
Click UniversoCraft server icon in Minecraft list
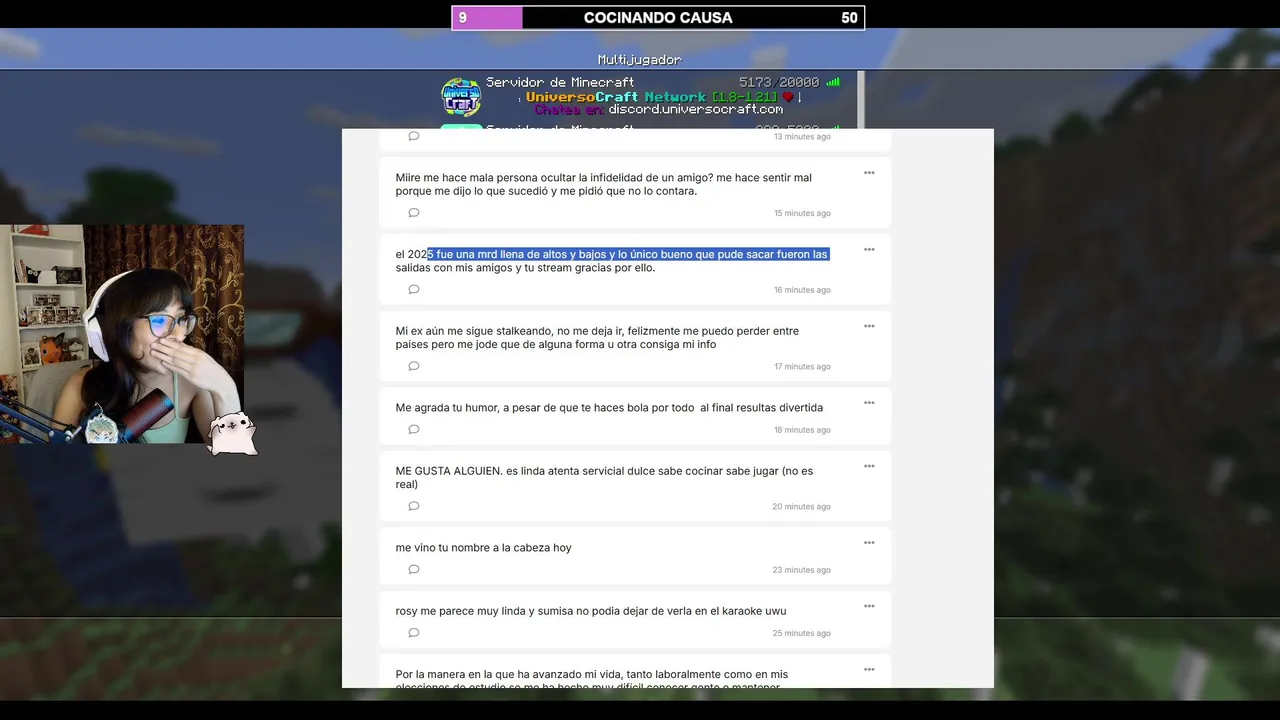tap(461, 97)
